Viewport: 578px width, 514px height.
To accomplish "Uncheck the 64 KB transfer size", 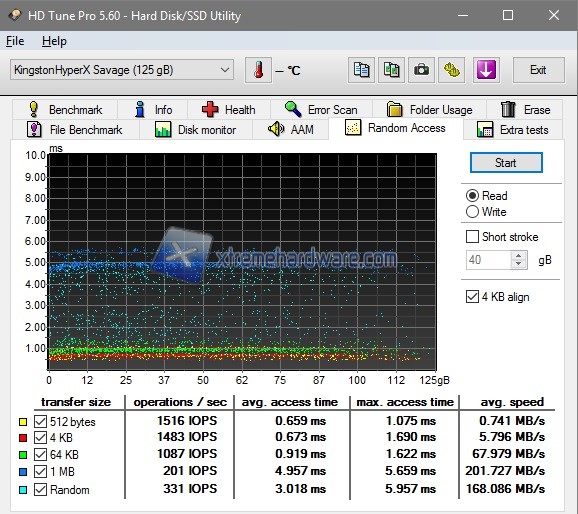I will click(40, 455).
